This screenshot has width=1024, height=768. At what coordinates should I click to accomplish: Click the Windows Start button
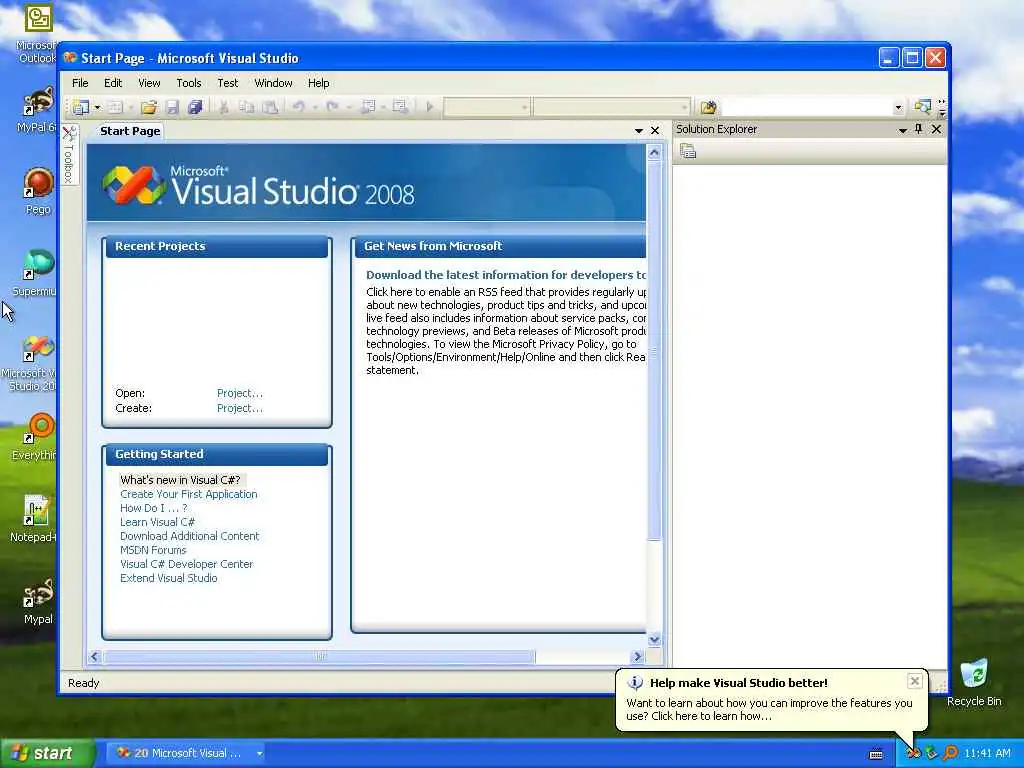coord(47,753)
